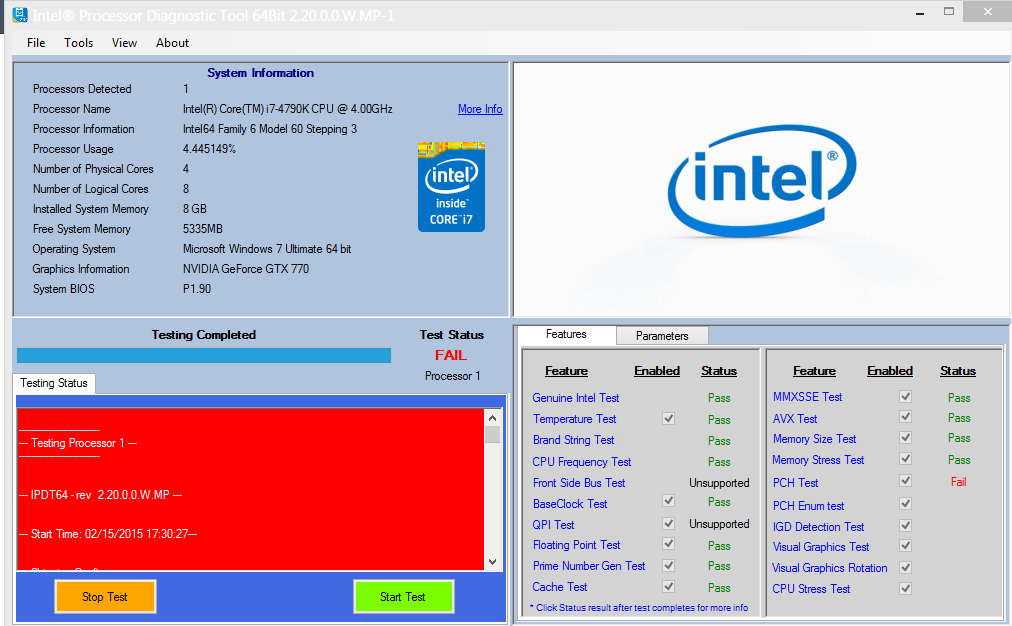Viewport: 1012px width, 626px height.
Task: Toggle the CPU Stress Test checkbox
Action: pos(906,588)
